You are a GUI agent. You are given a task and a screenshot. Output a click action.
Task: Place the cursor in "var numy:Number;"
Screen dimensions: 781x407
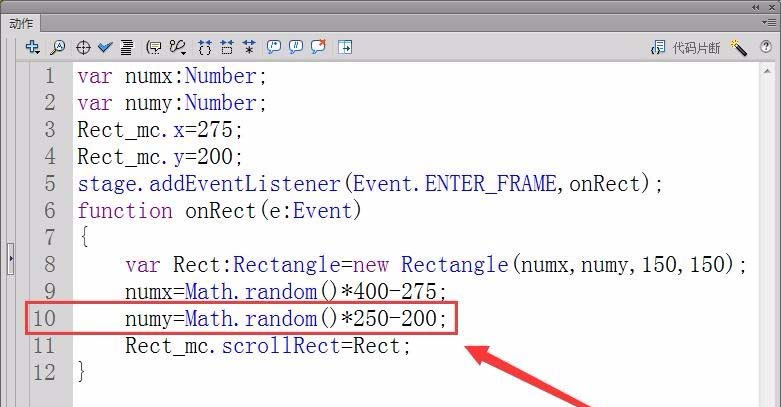(172, 103)
